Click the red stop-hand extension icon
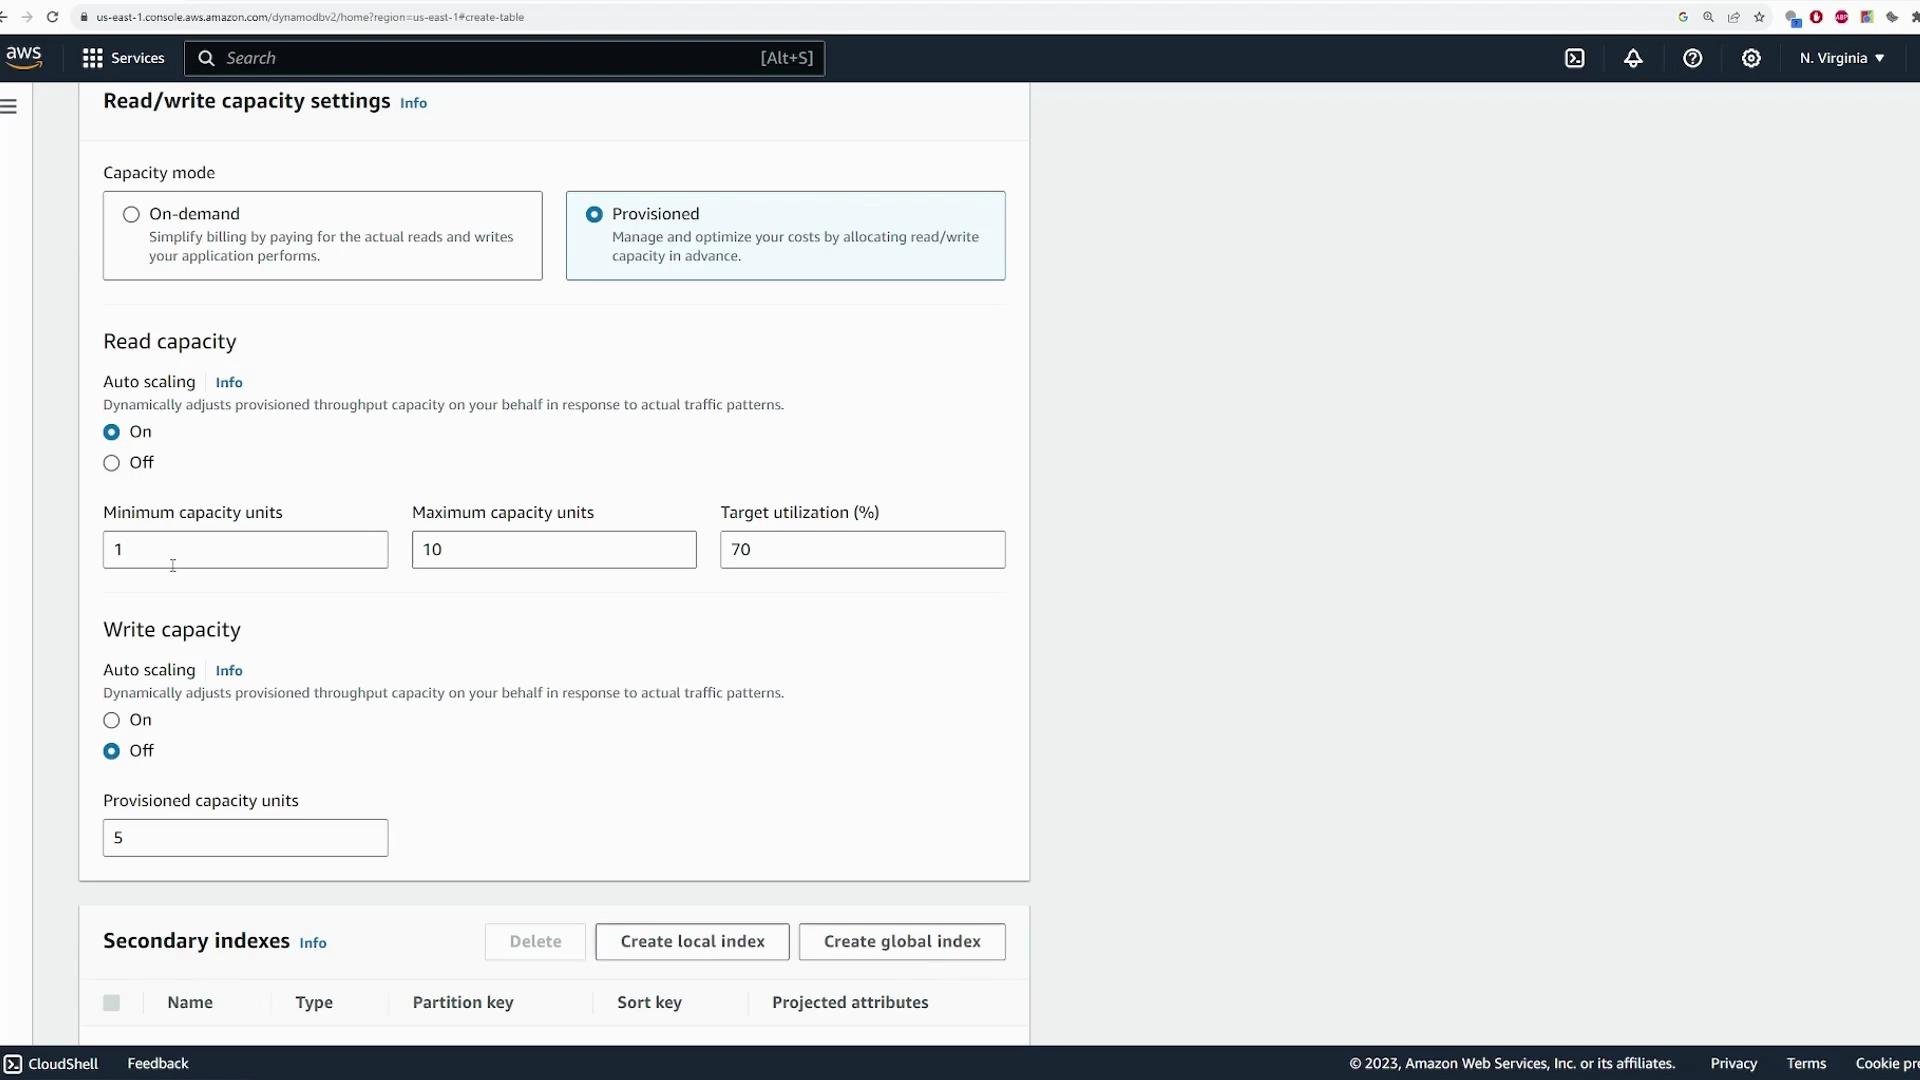Viewport: 1920px width, 1080px height. [1816, 17]
